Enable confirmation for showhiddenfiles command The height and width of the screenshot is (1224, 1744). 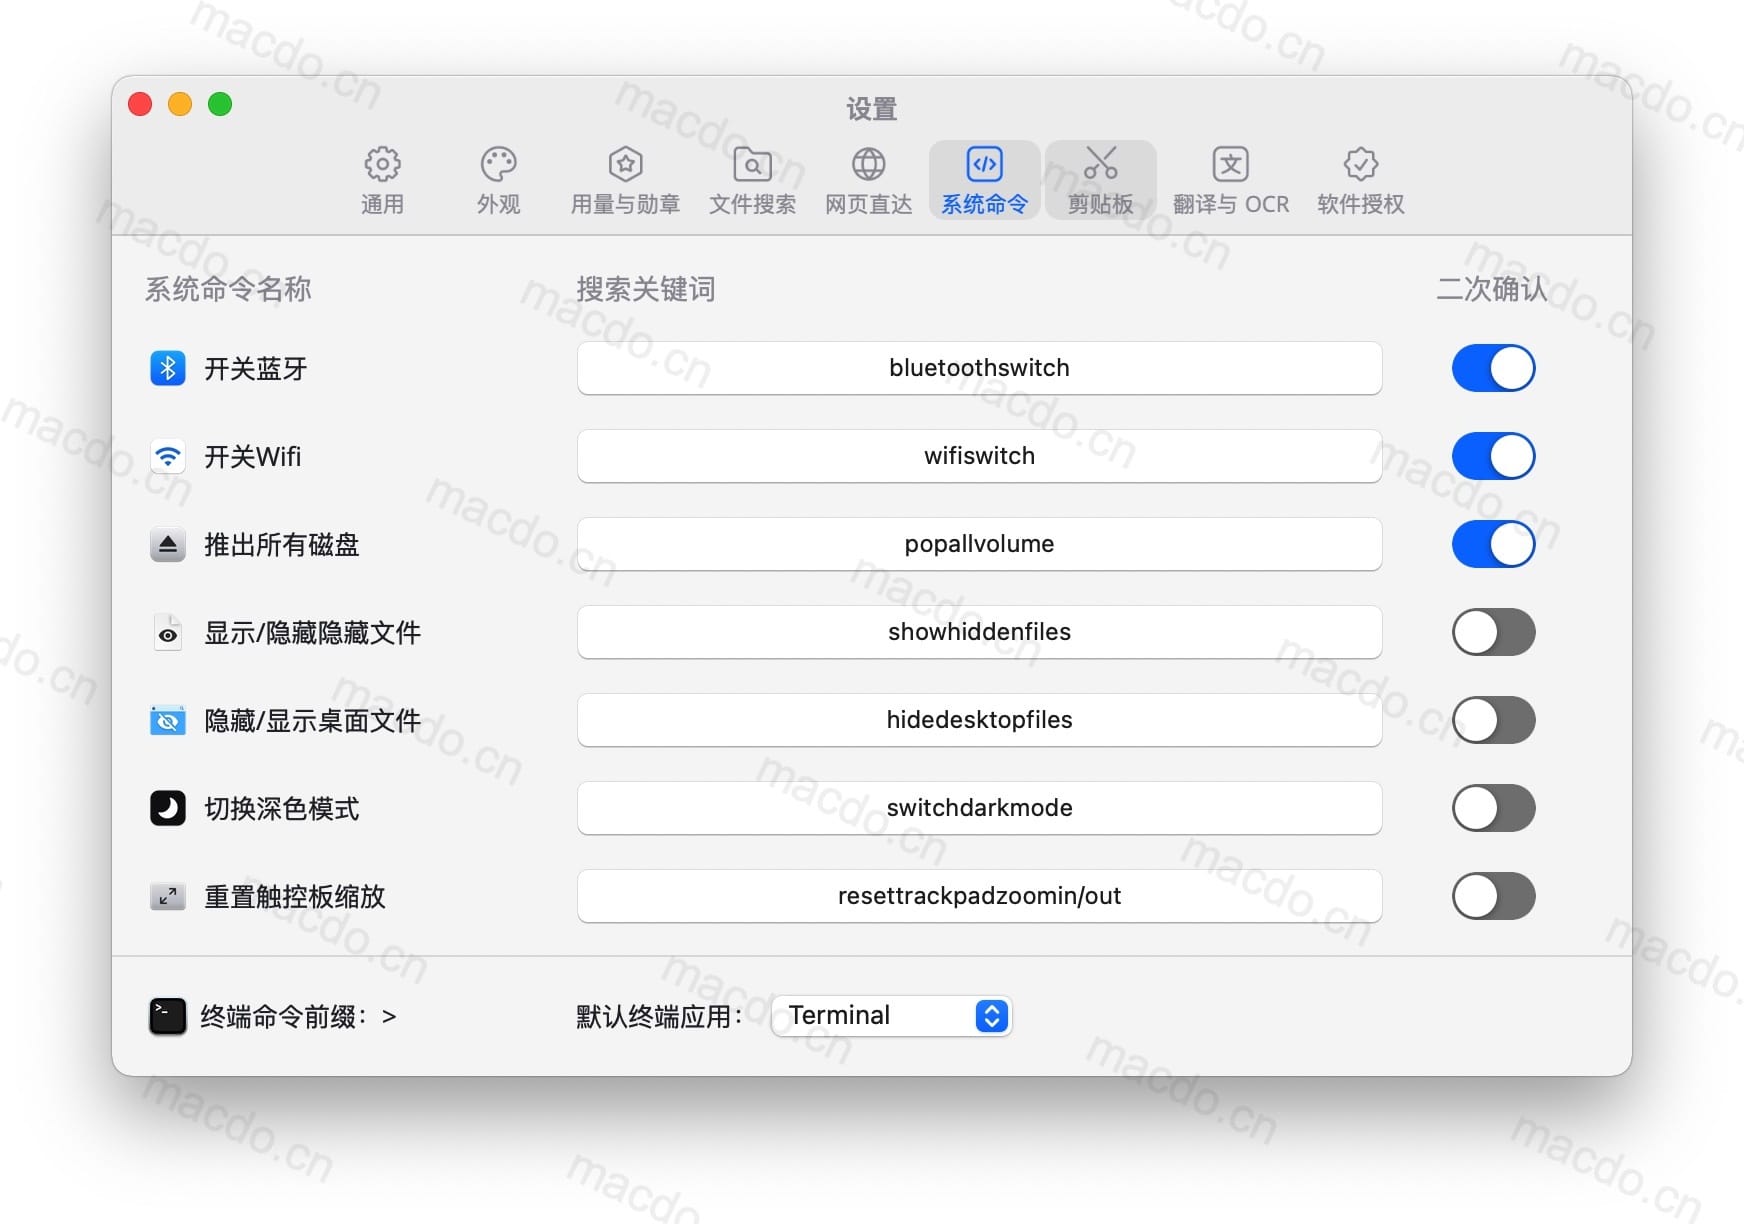point(1493,632)
